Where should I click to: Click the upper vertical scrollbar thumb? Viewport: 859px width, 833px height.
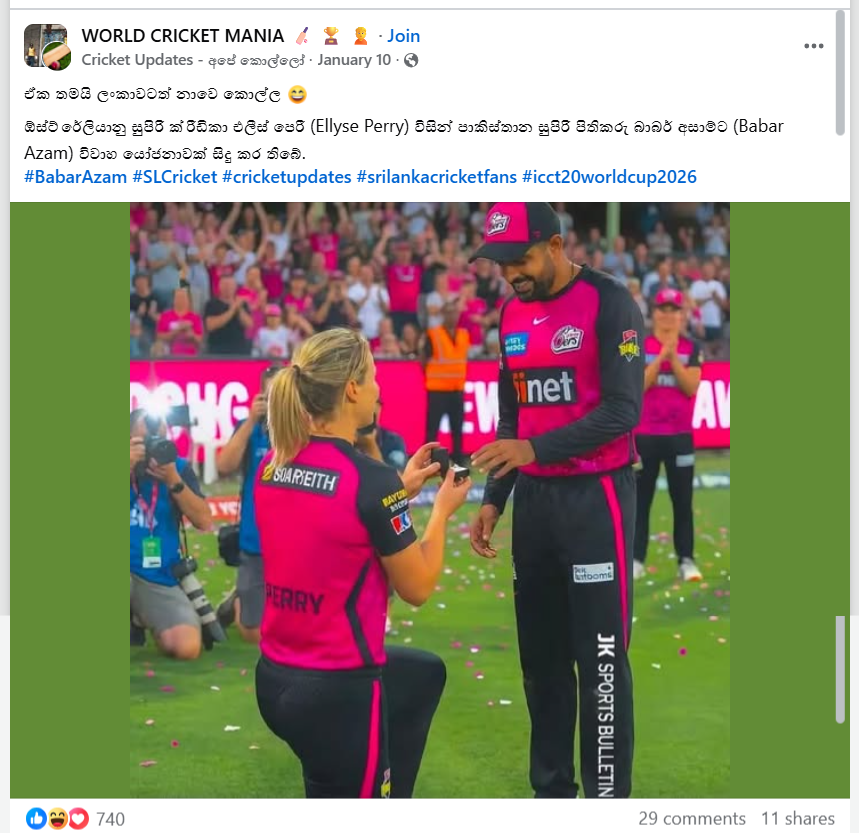pos(840,72)
